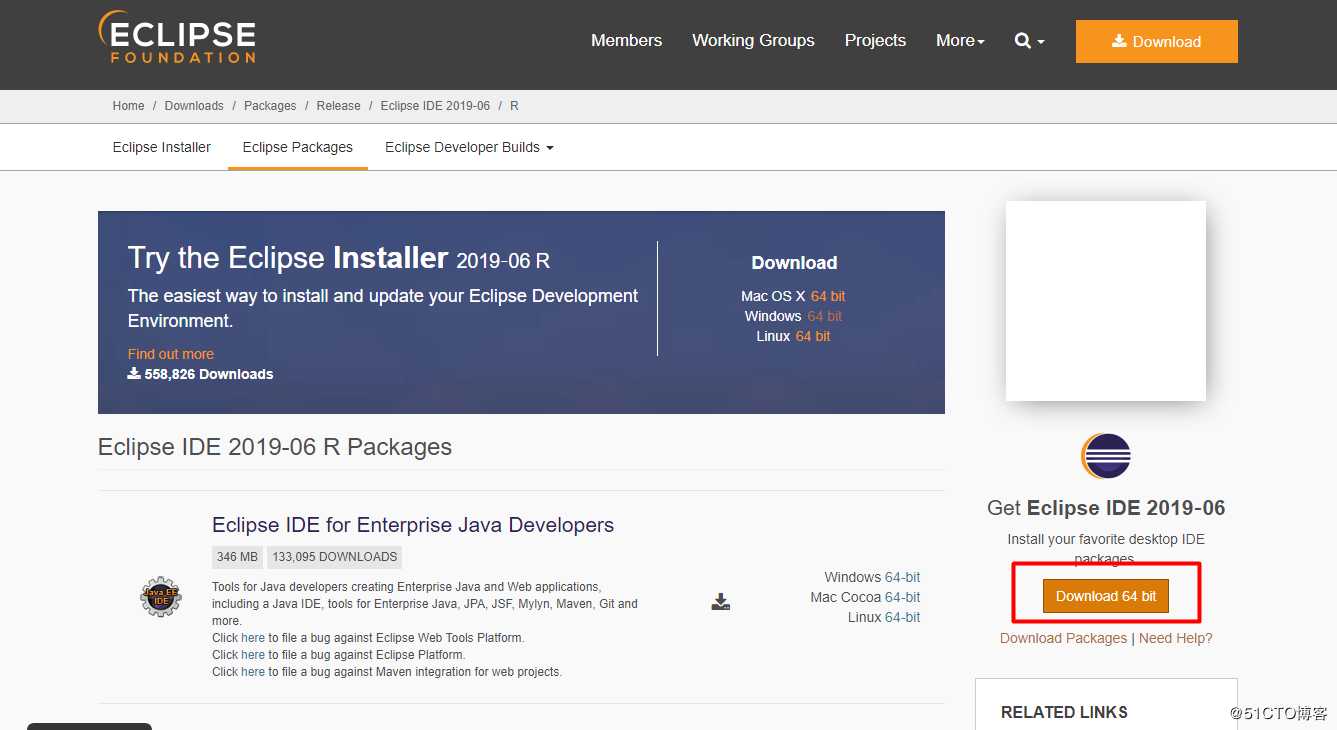Open the Working Groups menu item
The height and width of the screenshot is (730, 1337).
[x=753, y=40]
